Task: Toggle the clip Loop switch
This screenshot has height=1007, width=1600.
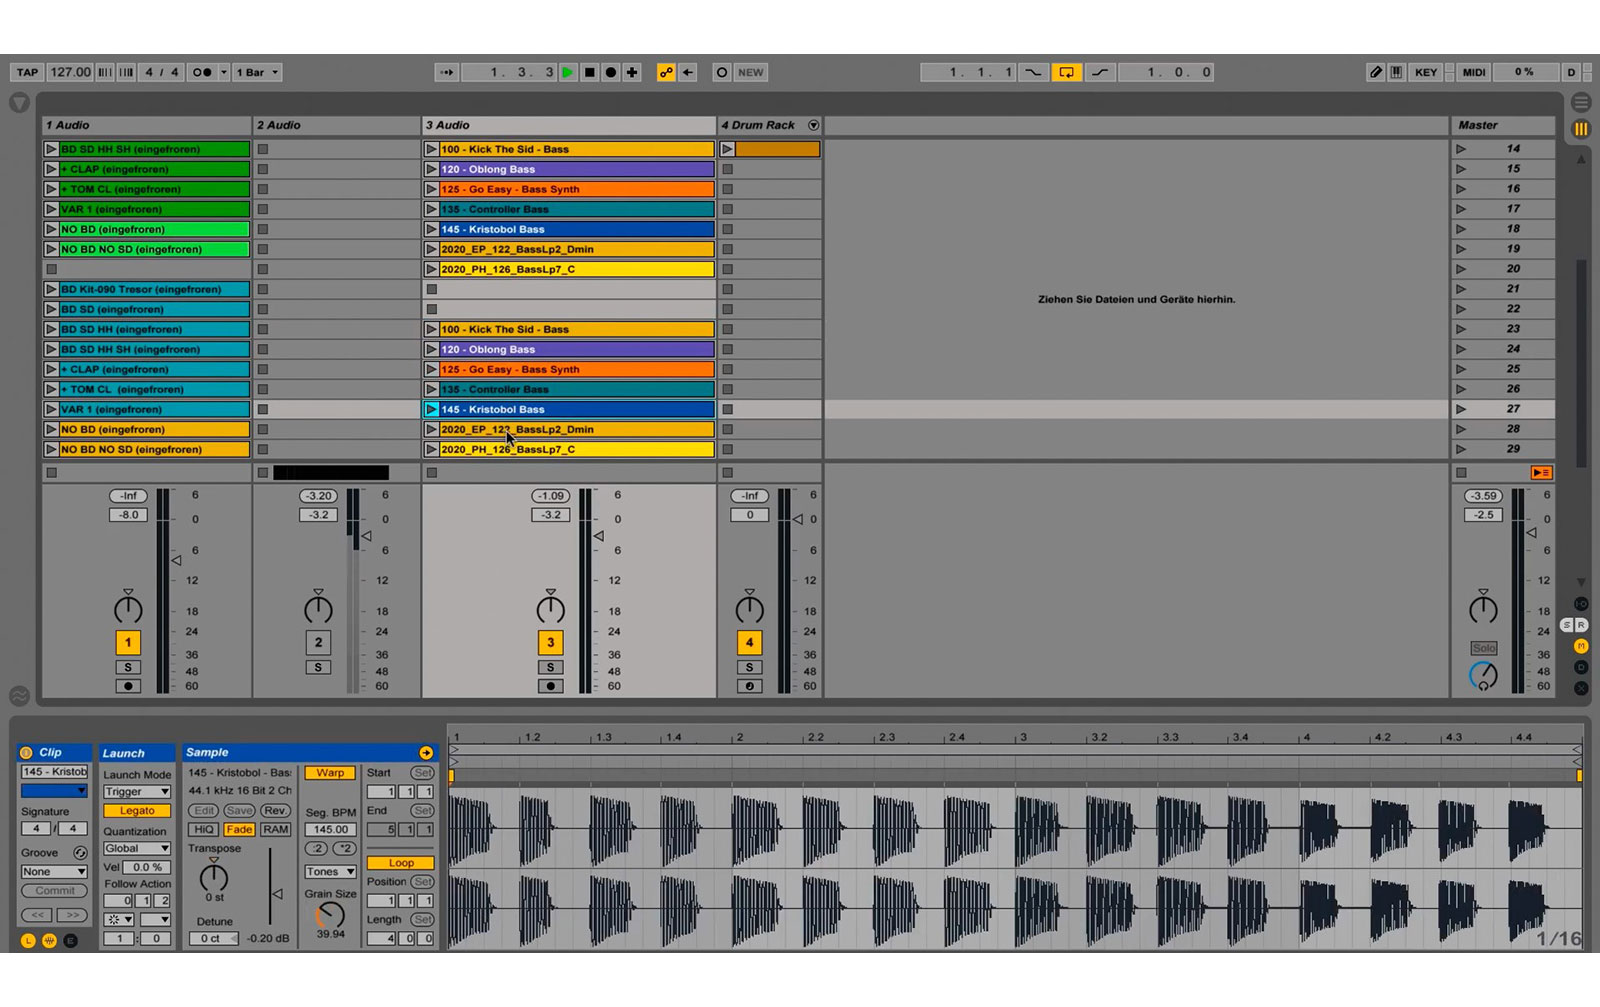Action: point(400,862)
